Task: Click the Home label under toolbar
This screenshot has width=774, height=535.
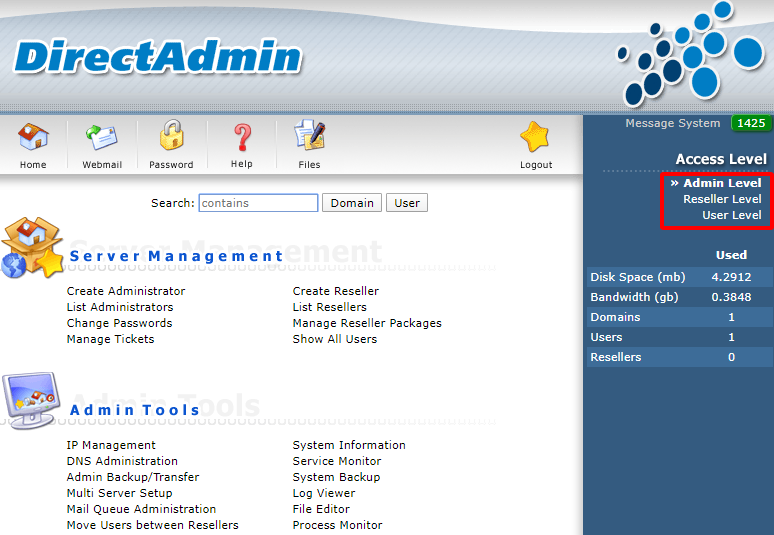Action: pos(33,165)
